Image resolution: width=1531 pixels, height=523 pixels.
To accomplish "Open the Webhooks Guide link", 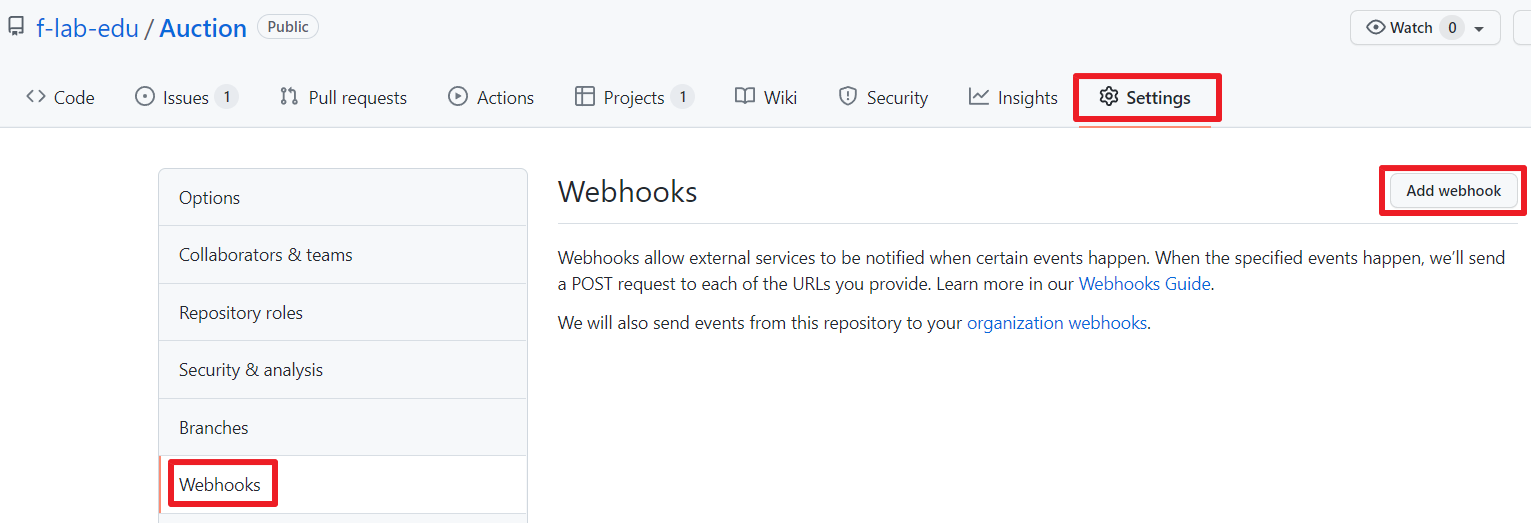I will tap(1145, 284).
